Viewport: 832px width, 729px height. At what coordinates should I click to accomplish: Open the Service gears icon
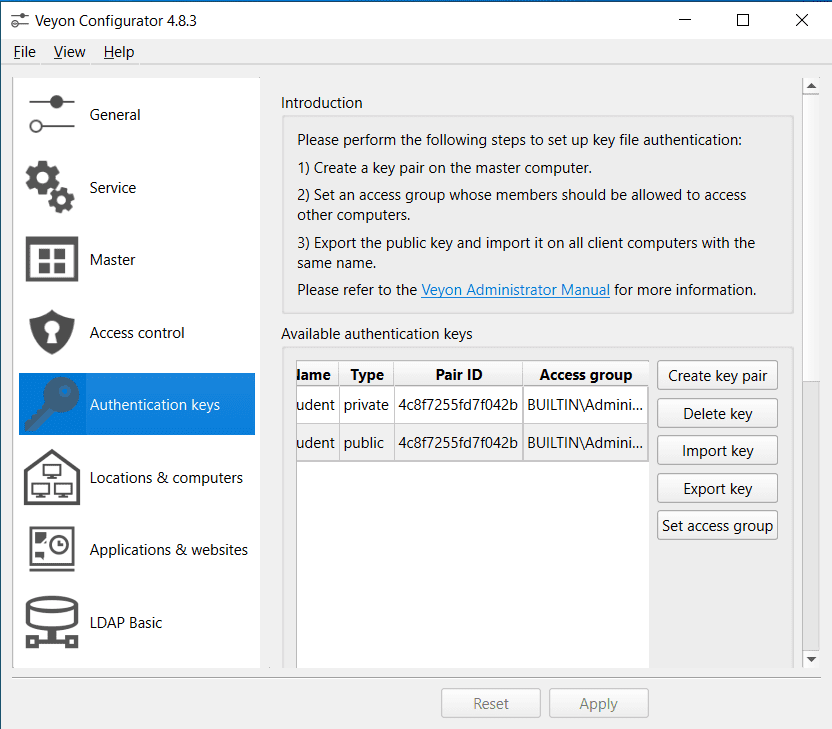pos(50,187)
